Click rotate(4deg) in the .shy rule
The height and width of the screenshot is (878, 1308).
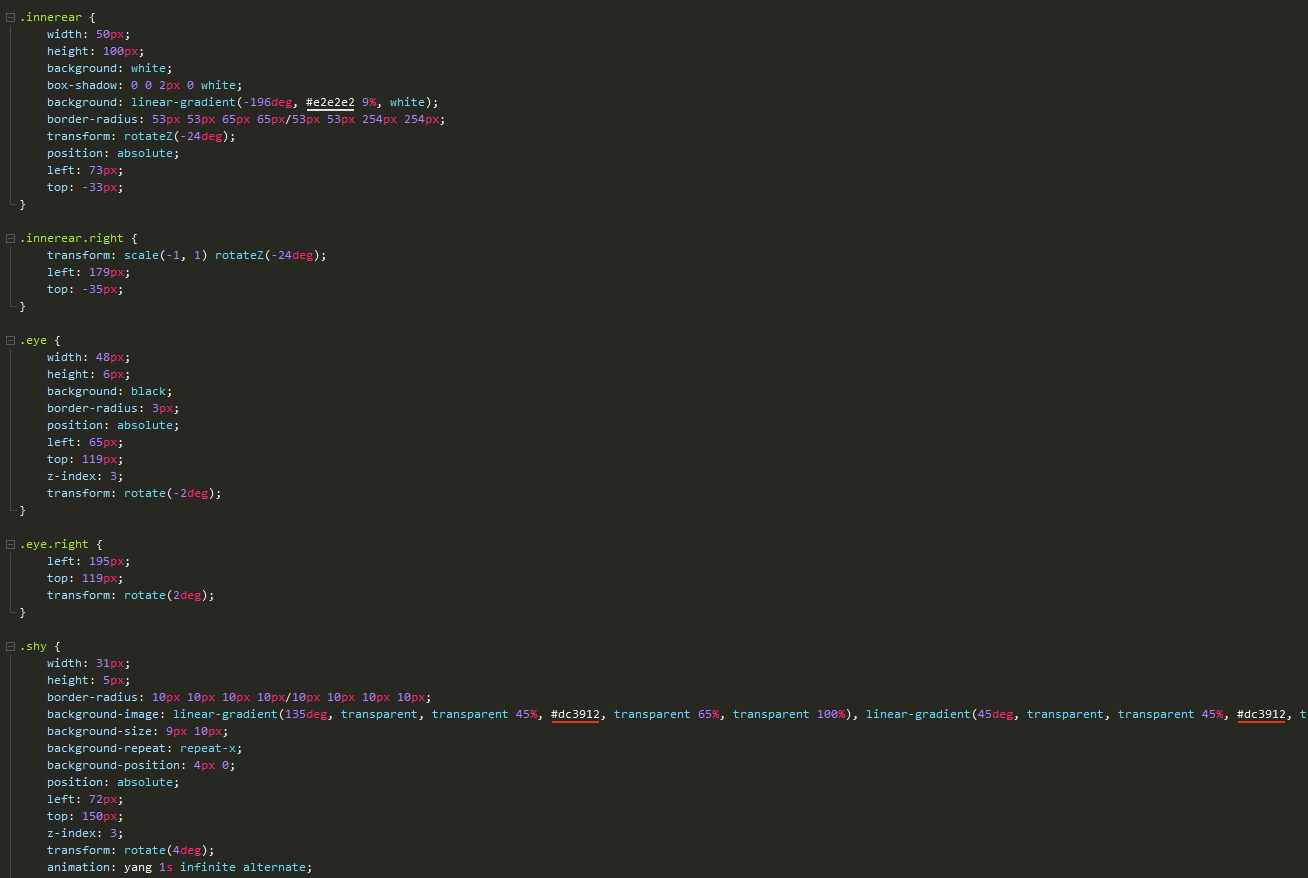169,850
